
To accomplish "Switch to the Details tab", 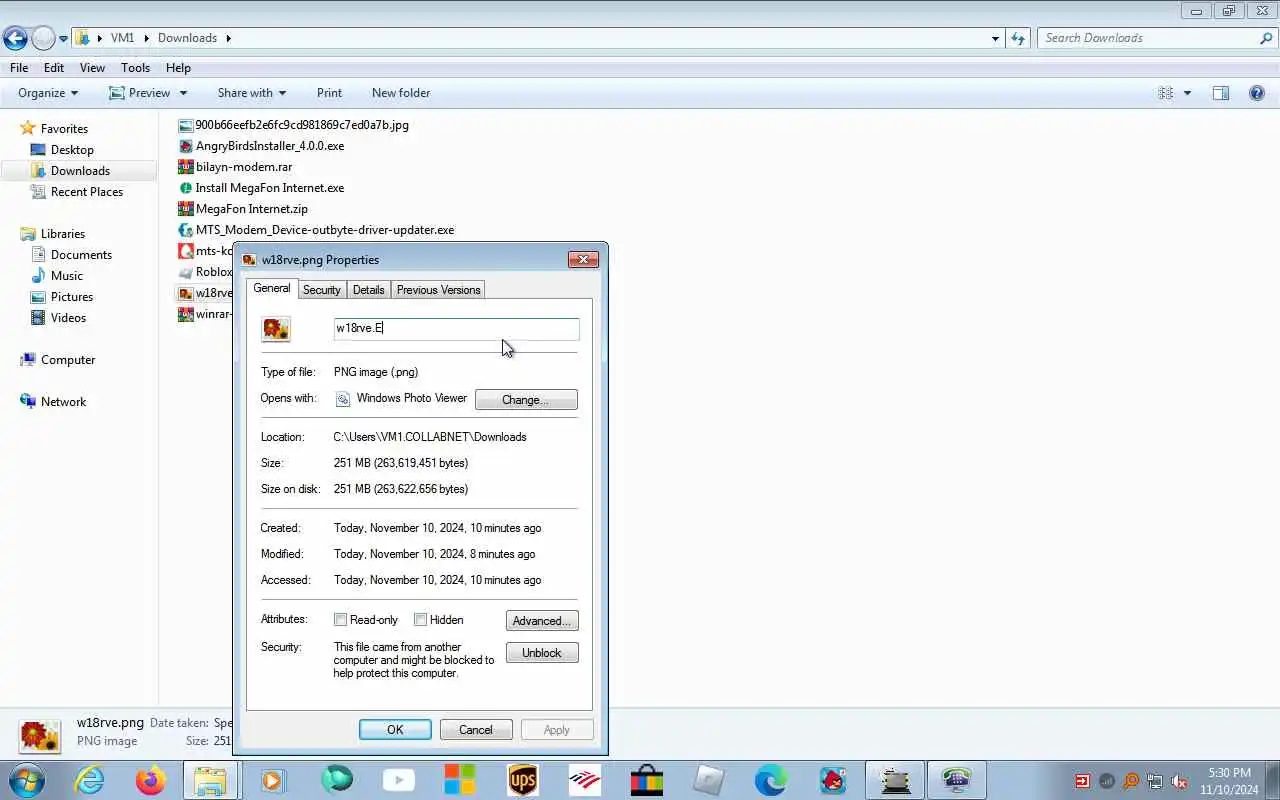I will (x=368, y=290).
